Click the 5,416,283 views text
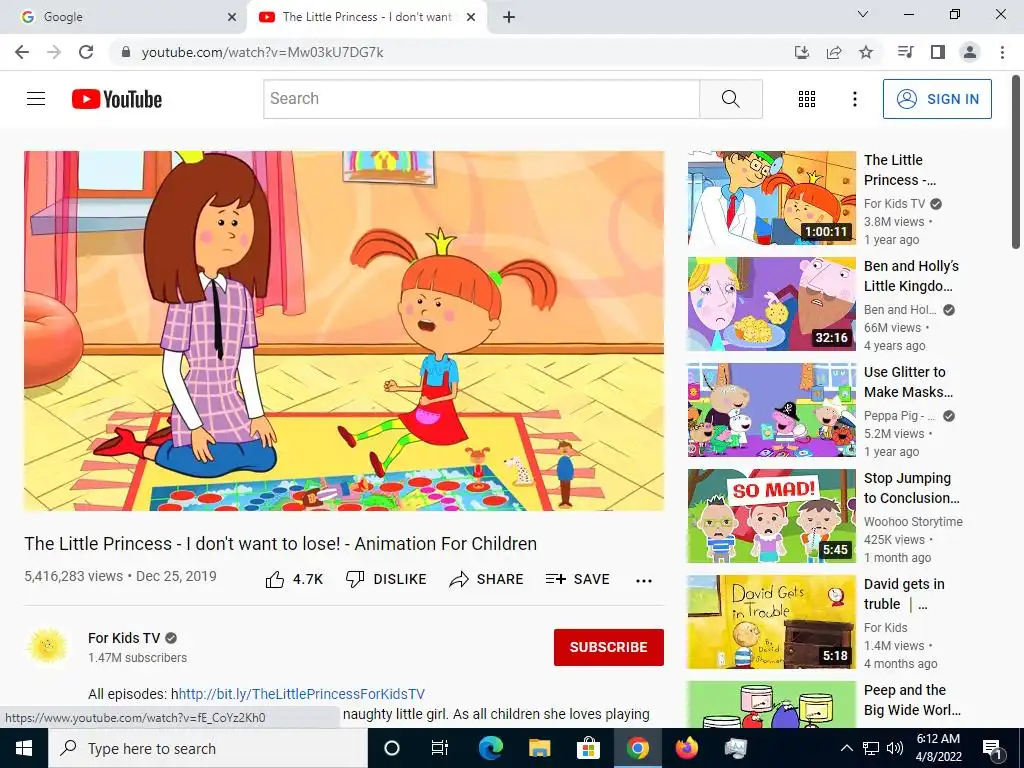 74,576
